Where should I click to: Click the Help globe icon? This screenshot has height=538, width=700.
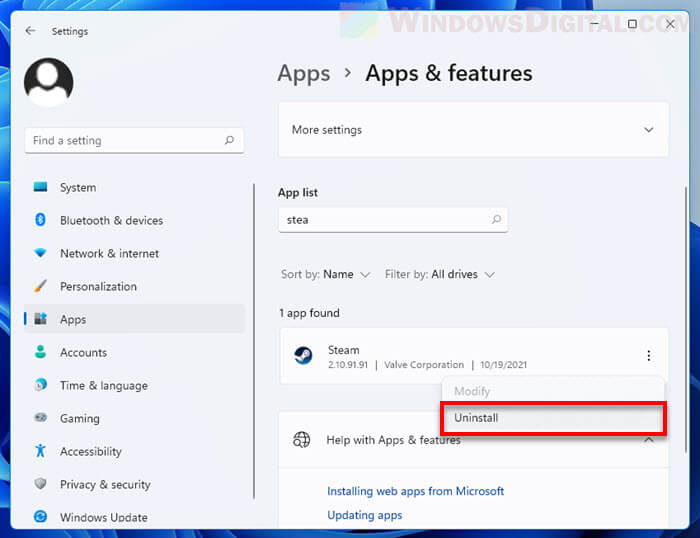point(301,440)
